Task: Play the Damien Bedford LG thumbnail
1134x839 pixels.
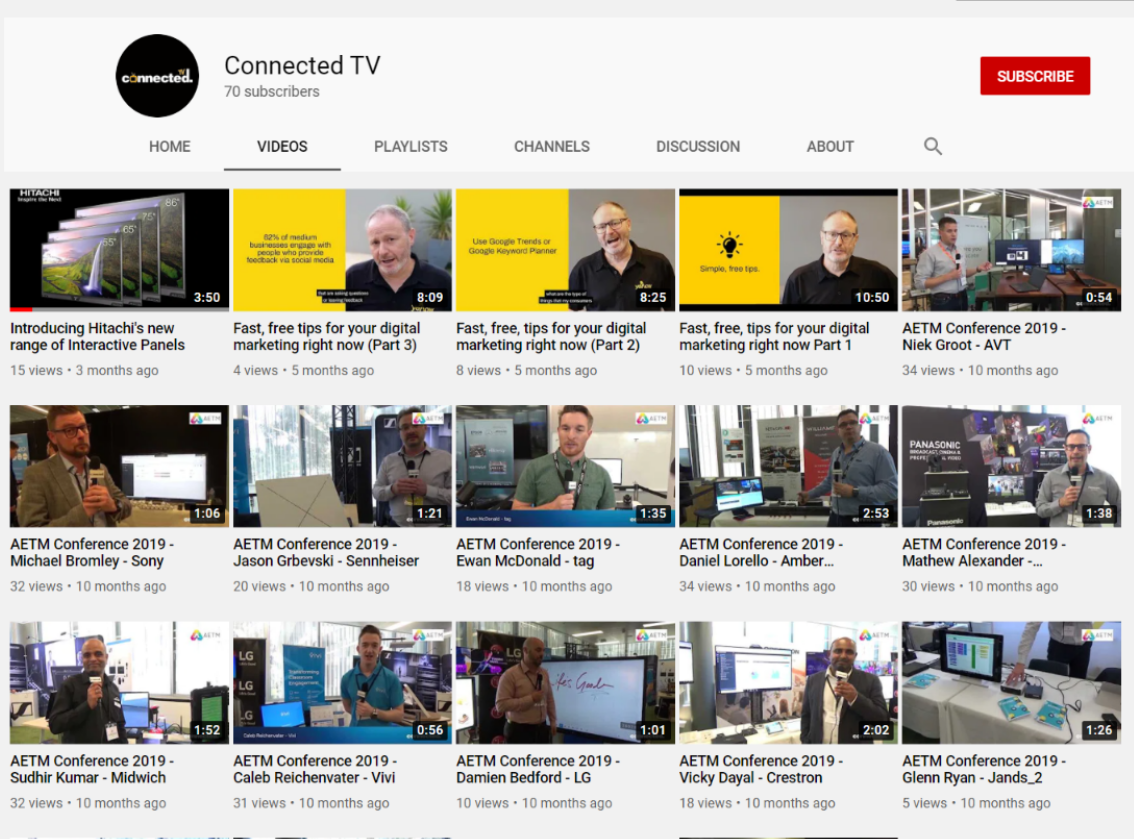Action: [565, 683]
